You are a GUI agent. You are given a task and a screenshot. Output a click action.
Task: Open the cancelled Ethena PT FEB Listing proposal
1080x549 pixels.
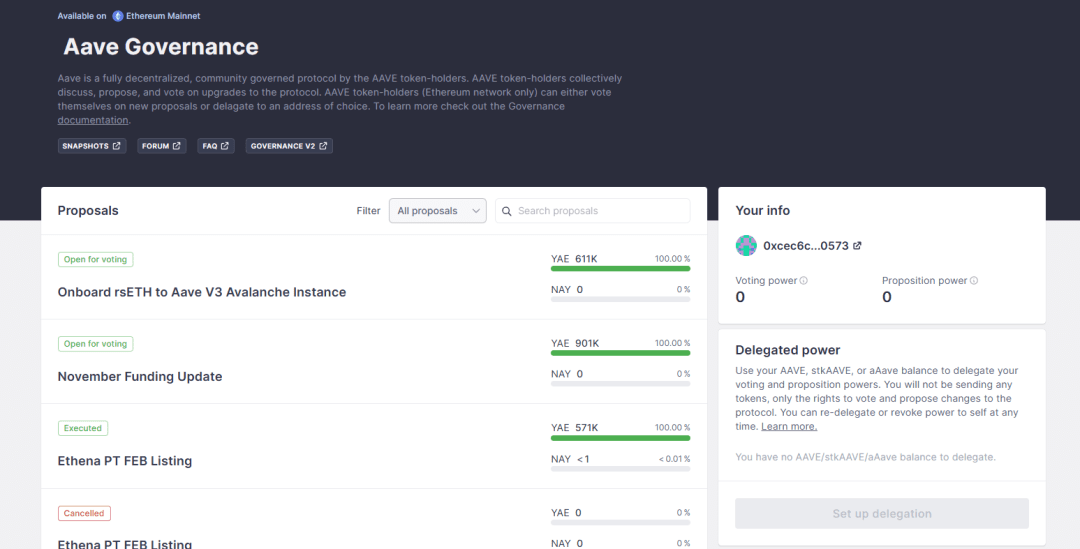[125, 543]
